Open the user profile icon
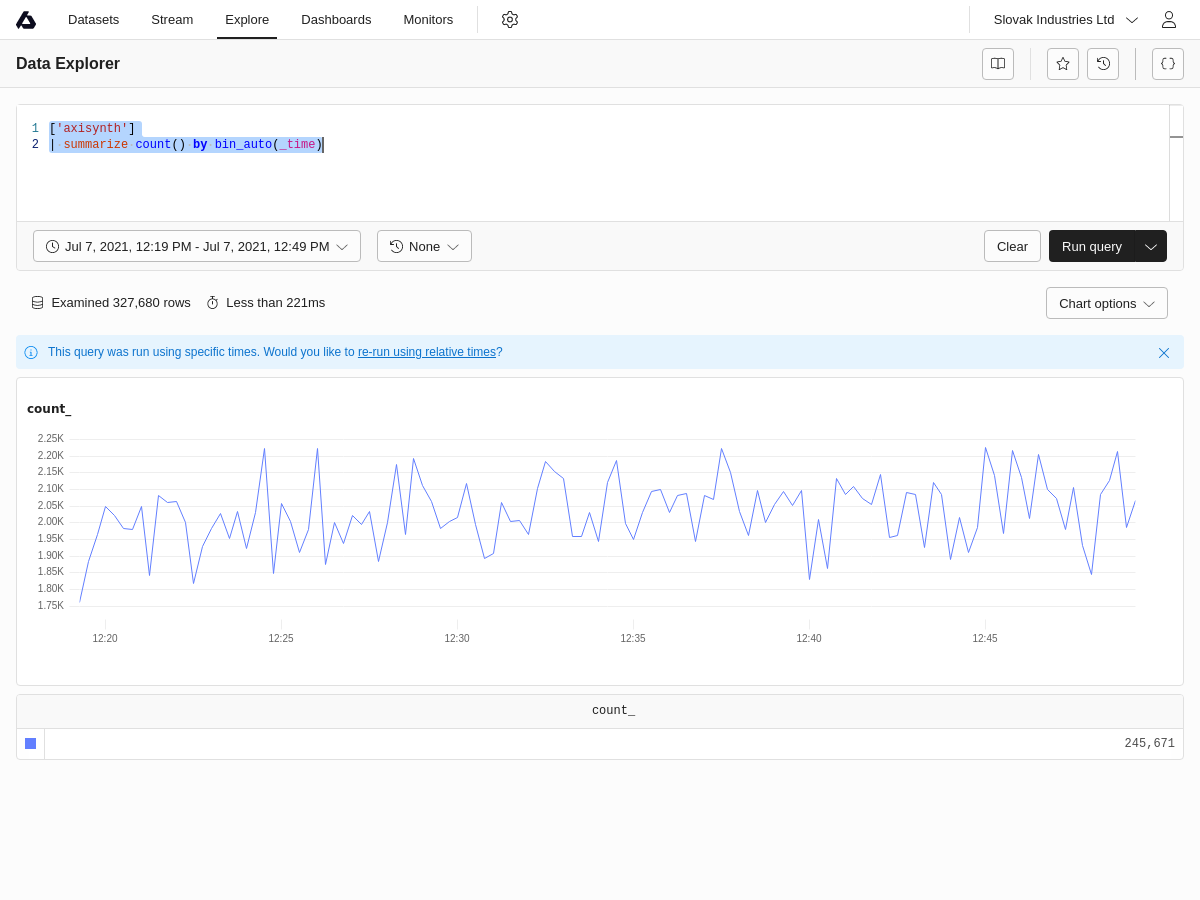 1168,20
